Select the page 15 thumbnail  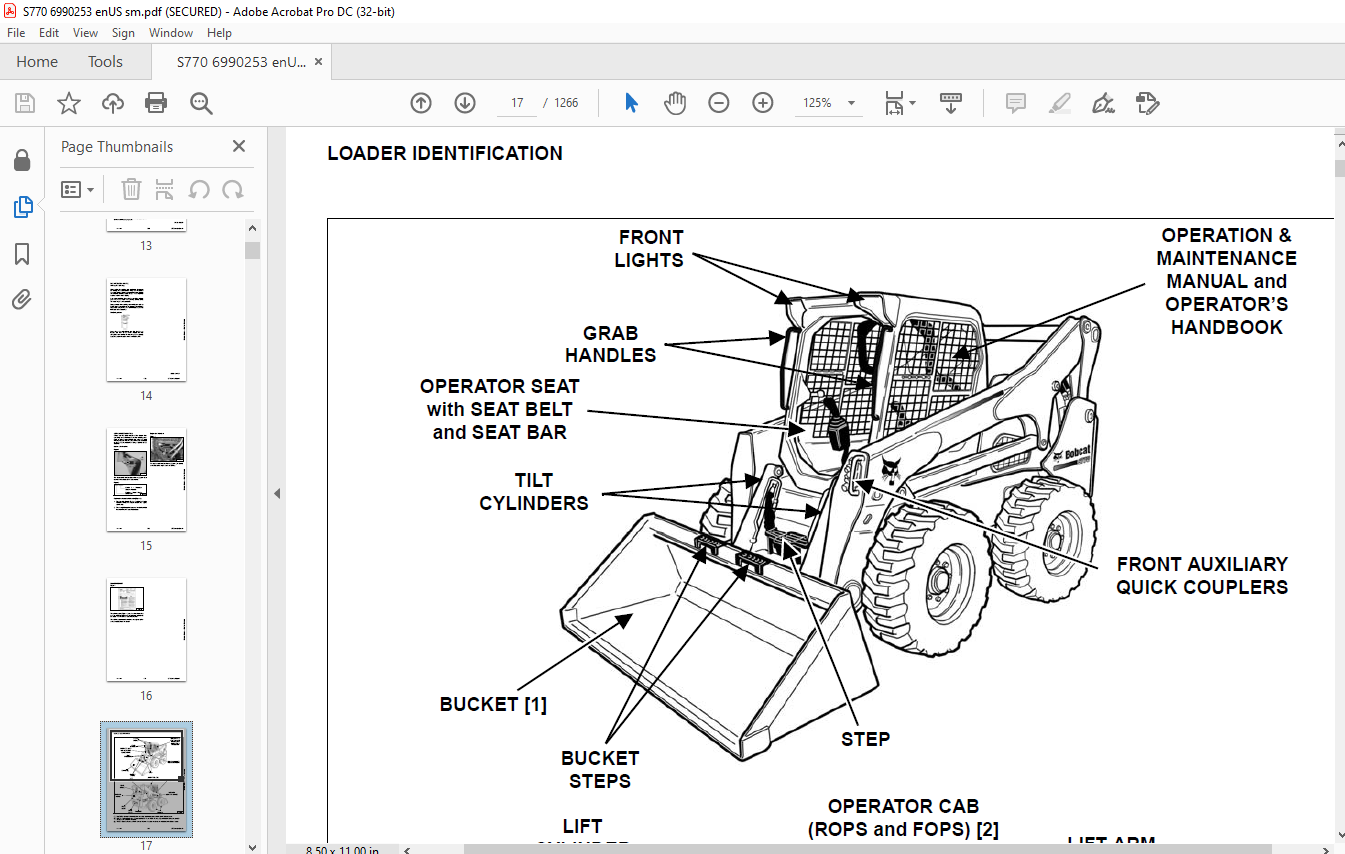[x=146, y=480]
